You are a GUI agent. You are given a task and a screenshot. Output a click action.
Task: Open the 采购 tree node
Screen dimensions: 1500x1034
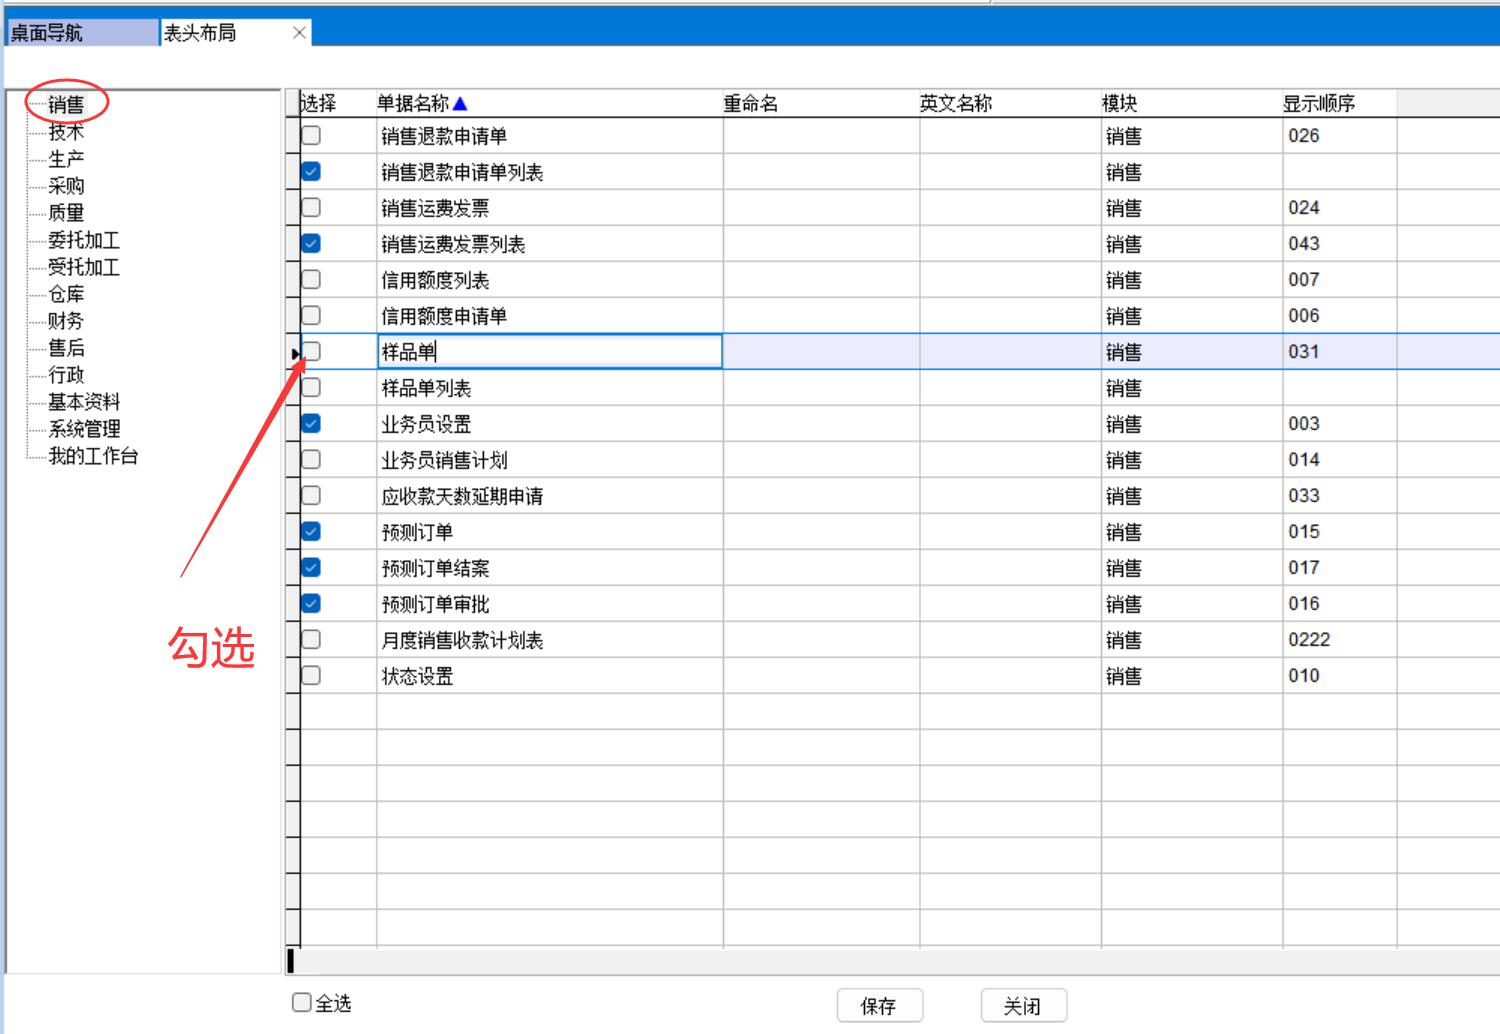(66, 186)
